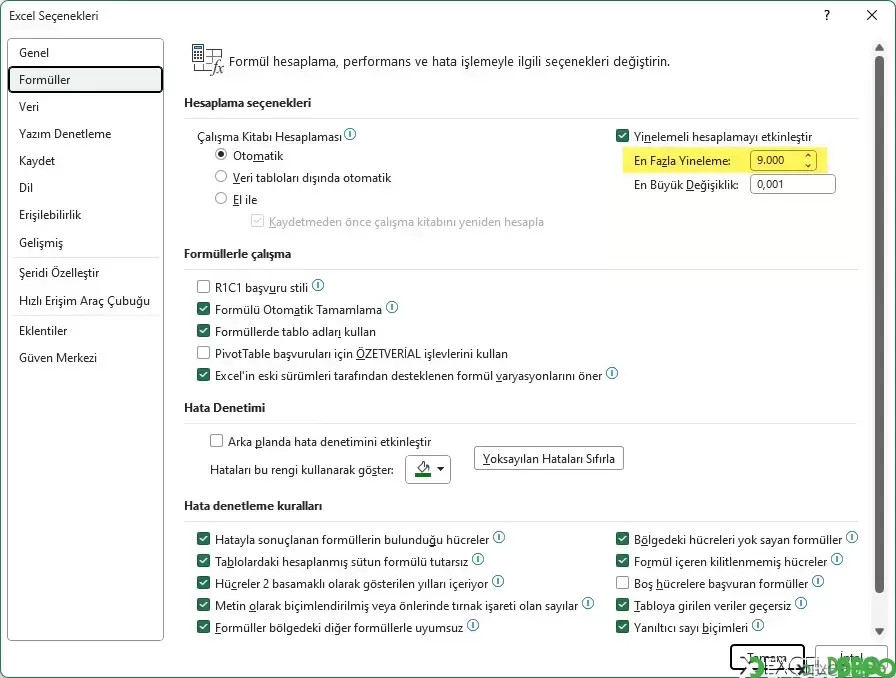Click info icon for Formül içeren kilitlenmemiş hücreler
The width and height of the screenshot is (896, 678).
837,559
